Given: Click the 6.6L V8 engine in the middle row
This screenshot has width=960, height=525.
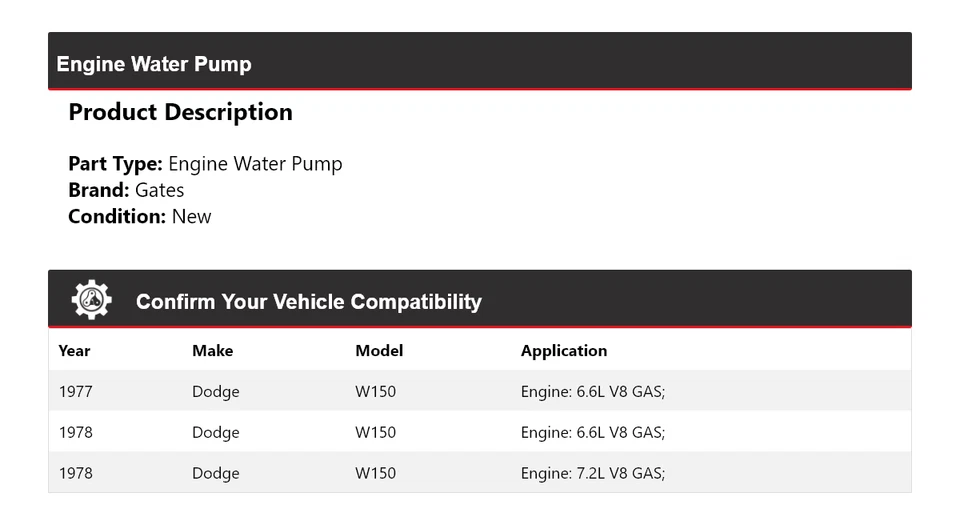Looking at the screenshot, I should pyautogui.click(x=592, y=433).
